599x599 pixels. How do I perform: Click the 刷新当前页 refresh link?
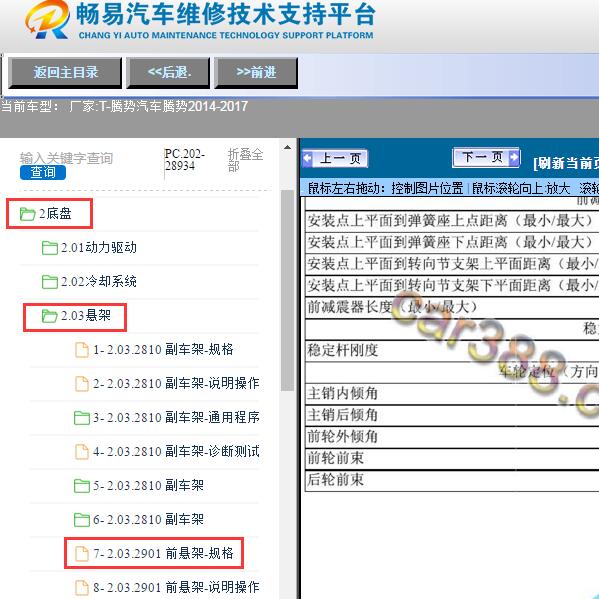(566, 164)
